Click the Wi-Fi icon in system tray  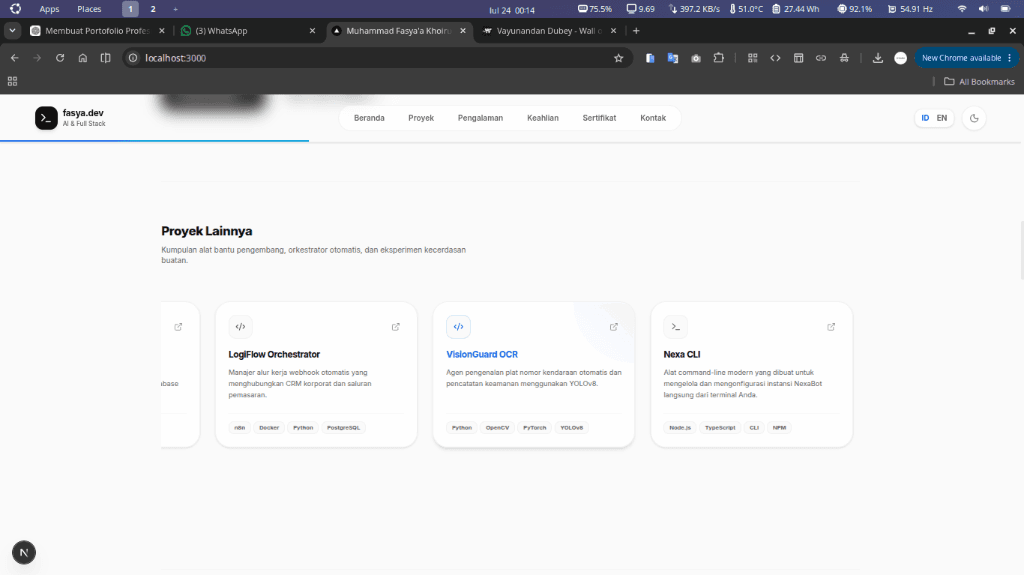(x=961, y=9)
